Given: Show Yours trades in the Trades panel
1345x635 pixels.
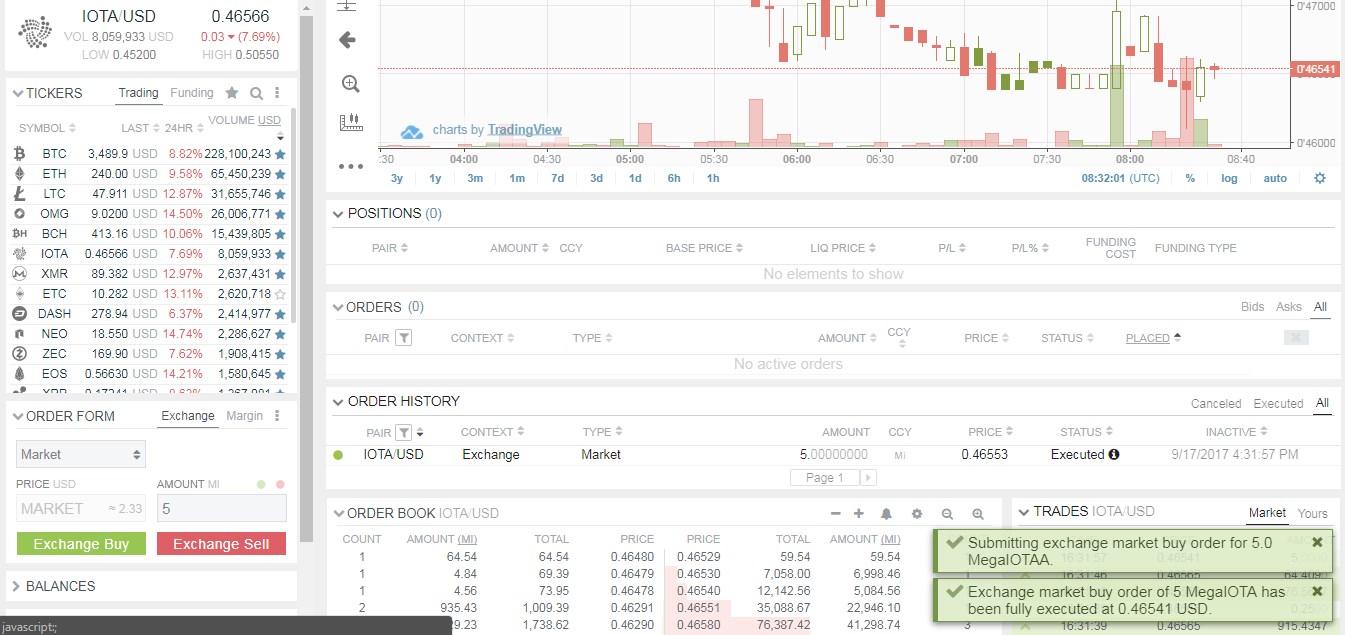Looking at the screenshot, I should [x=1312, y=513].
